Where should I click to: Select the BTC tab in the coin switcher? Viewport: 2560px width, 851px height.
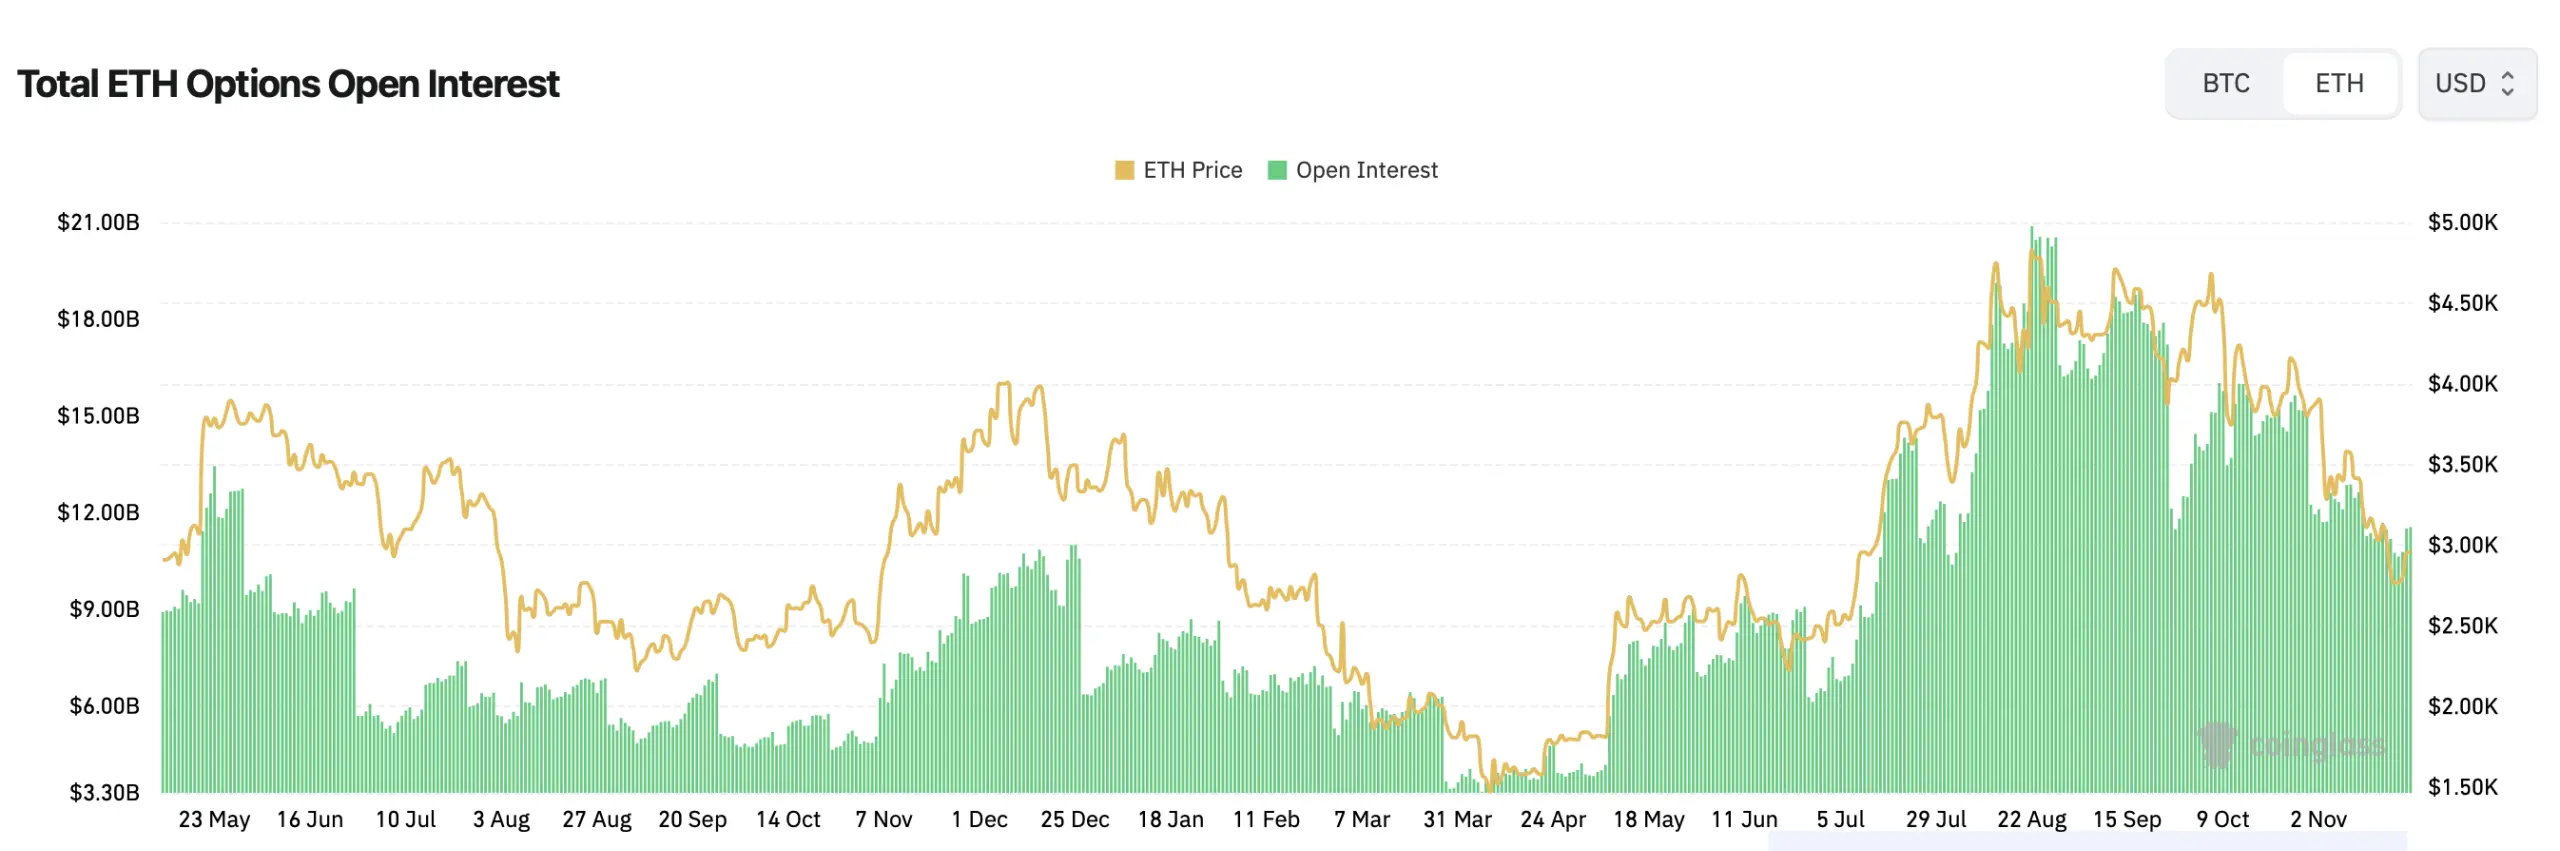coord(2226,84)
